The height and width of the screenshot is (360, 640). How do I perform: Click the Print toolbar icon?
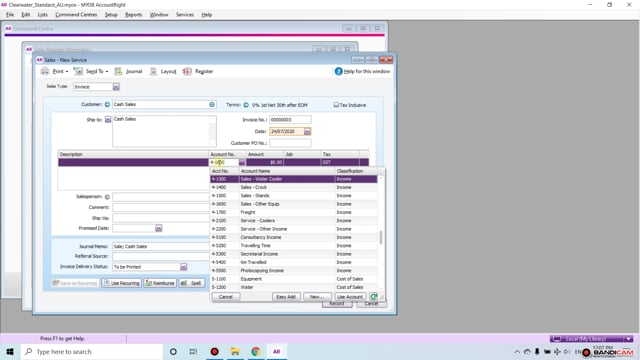[45, 71]
